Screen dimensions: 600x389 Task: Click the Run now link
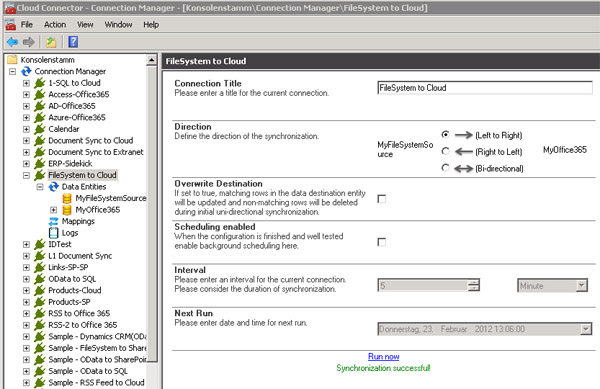click(x=383, y=356)
